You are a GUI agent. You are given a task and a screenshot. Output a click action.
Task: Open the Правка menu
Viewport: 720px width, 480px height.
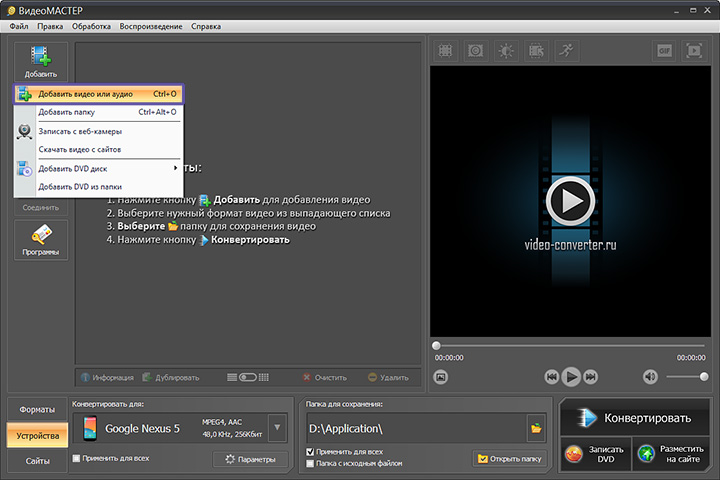[50, 26]
